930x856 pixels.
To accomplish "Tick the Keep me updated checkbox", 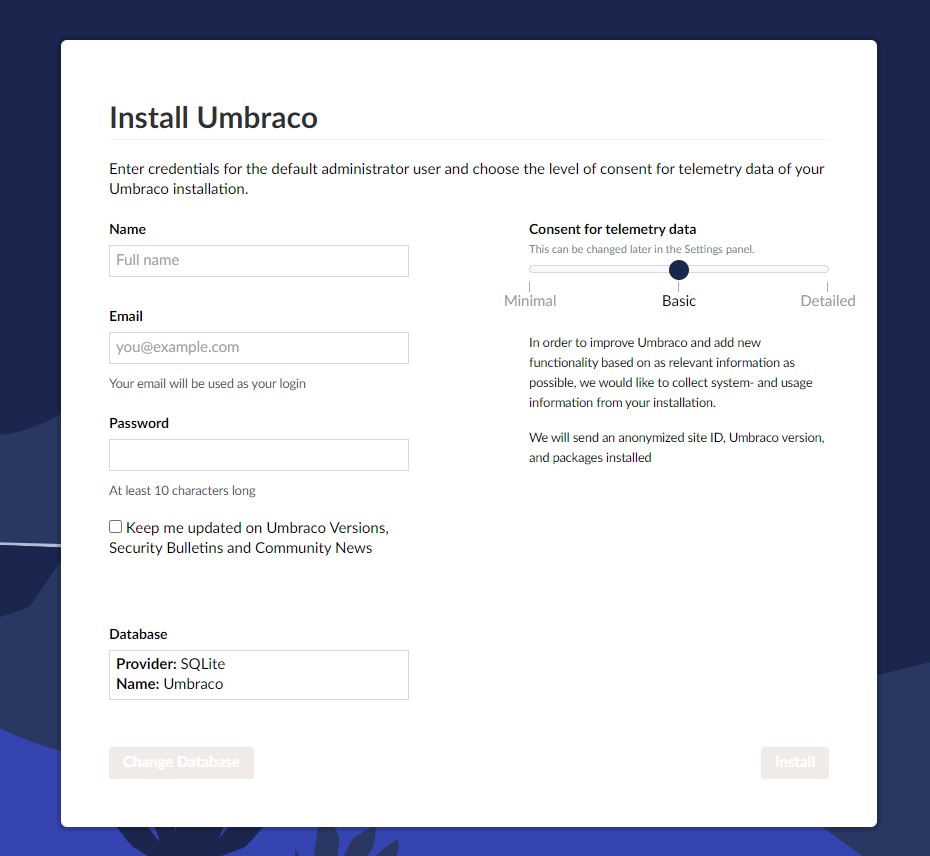I will coord(116,527).
